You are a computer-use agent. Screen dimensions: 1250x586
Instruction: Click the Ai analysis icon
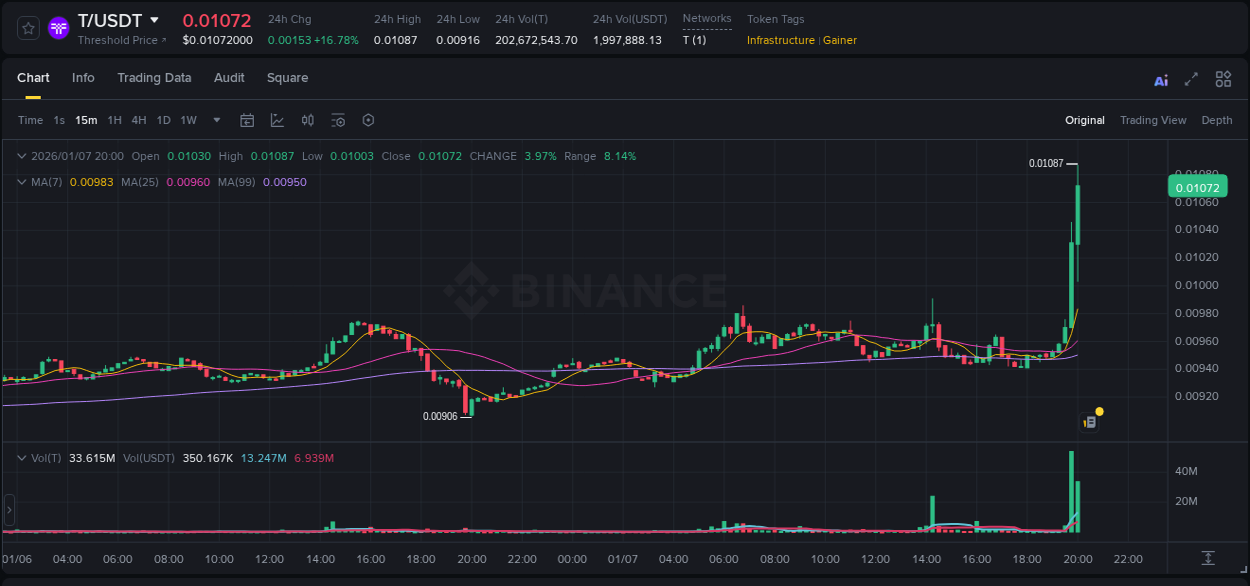pos(1161,78)
